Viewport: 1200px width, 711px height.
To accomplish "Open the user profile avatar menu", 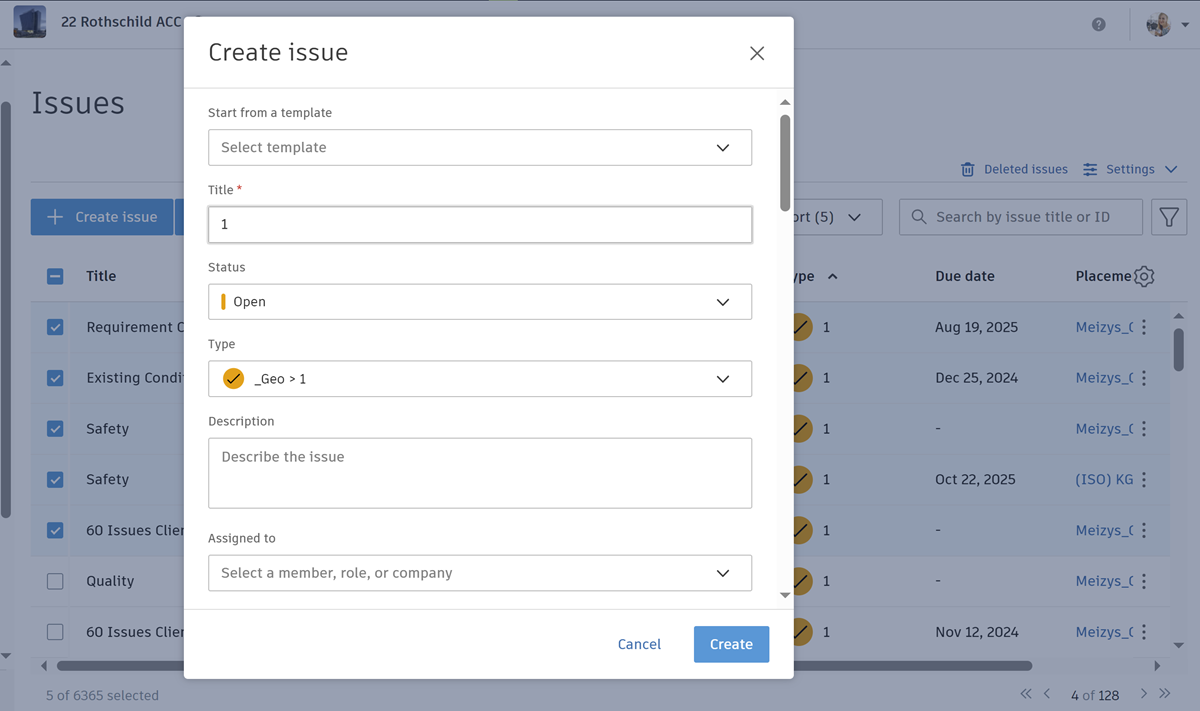I will pyautogui.click(x=1159, y=24).
